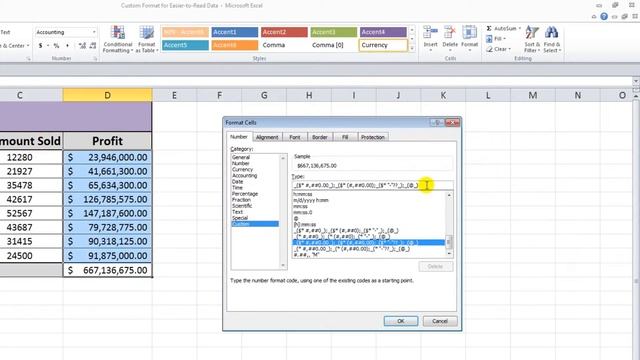Expand accounting dollar format dropdown arrow
Screen dimensions: 640x360
click(48, 46)
